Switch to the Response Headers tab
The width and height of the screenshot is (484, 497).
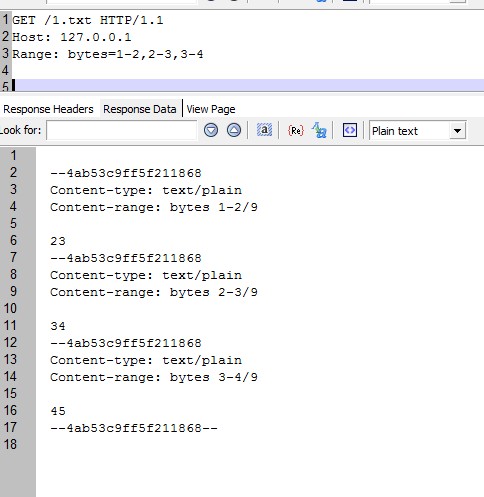pyautogui.click(x=48, y=109)
